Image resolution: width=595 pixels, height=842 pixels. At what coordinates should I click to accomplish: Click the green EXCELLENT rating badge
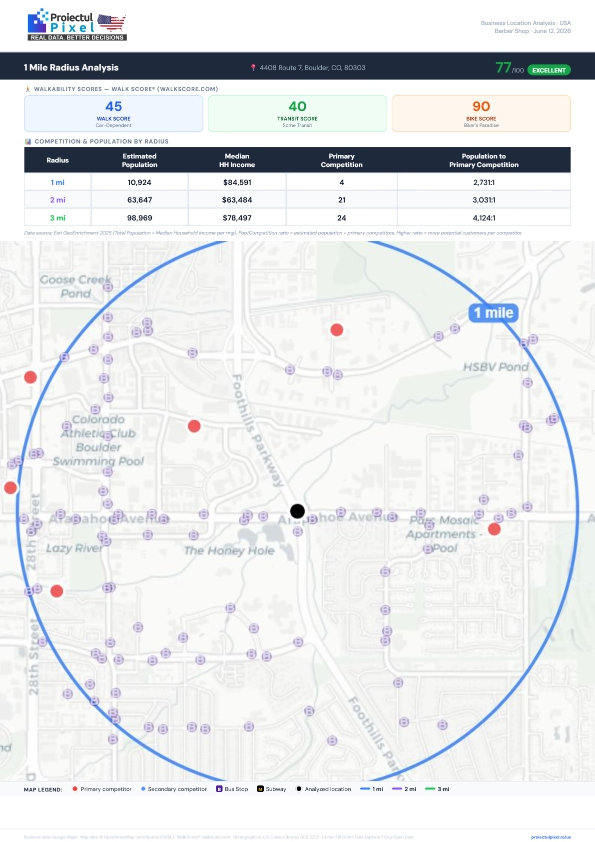click(x=549, y=70)
